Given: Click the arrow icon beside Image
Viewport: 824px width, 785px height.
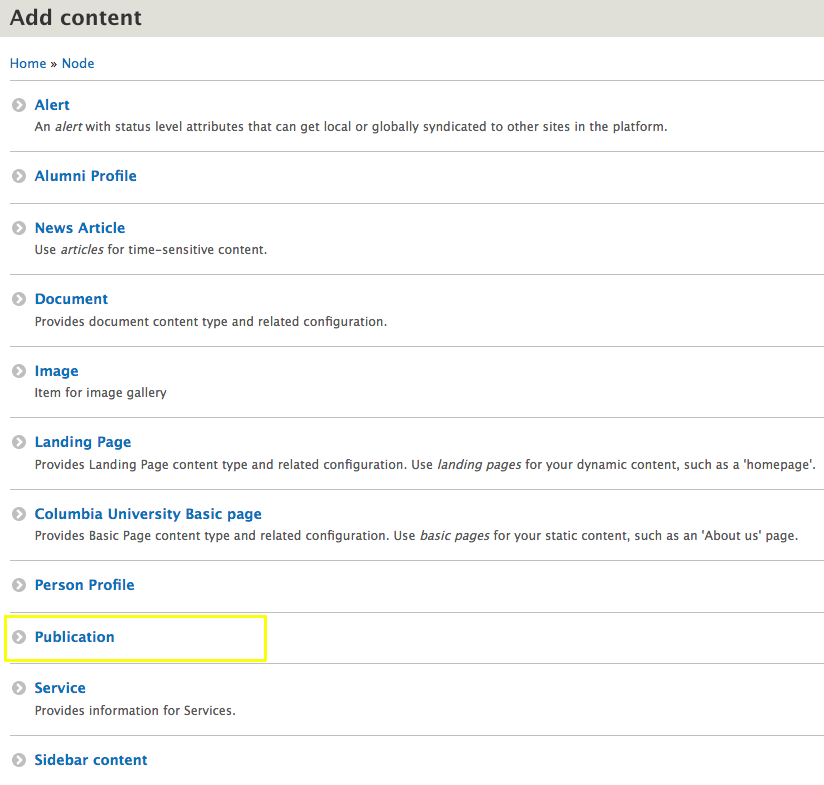Looking at the screenshot, I should pyautogui.click(x=18, y=370).
